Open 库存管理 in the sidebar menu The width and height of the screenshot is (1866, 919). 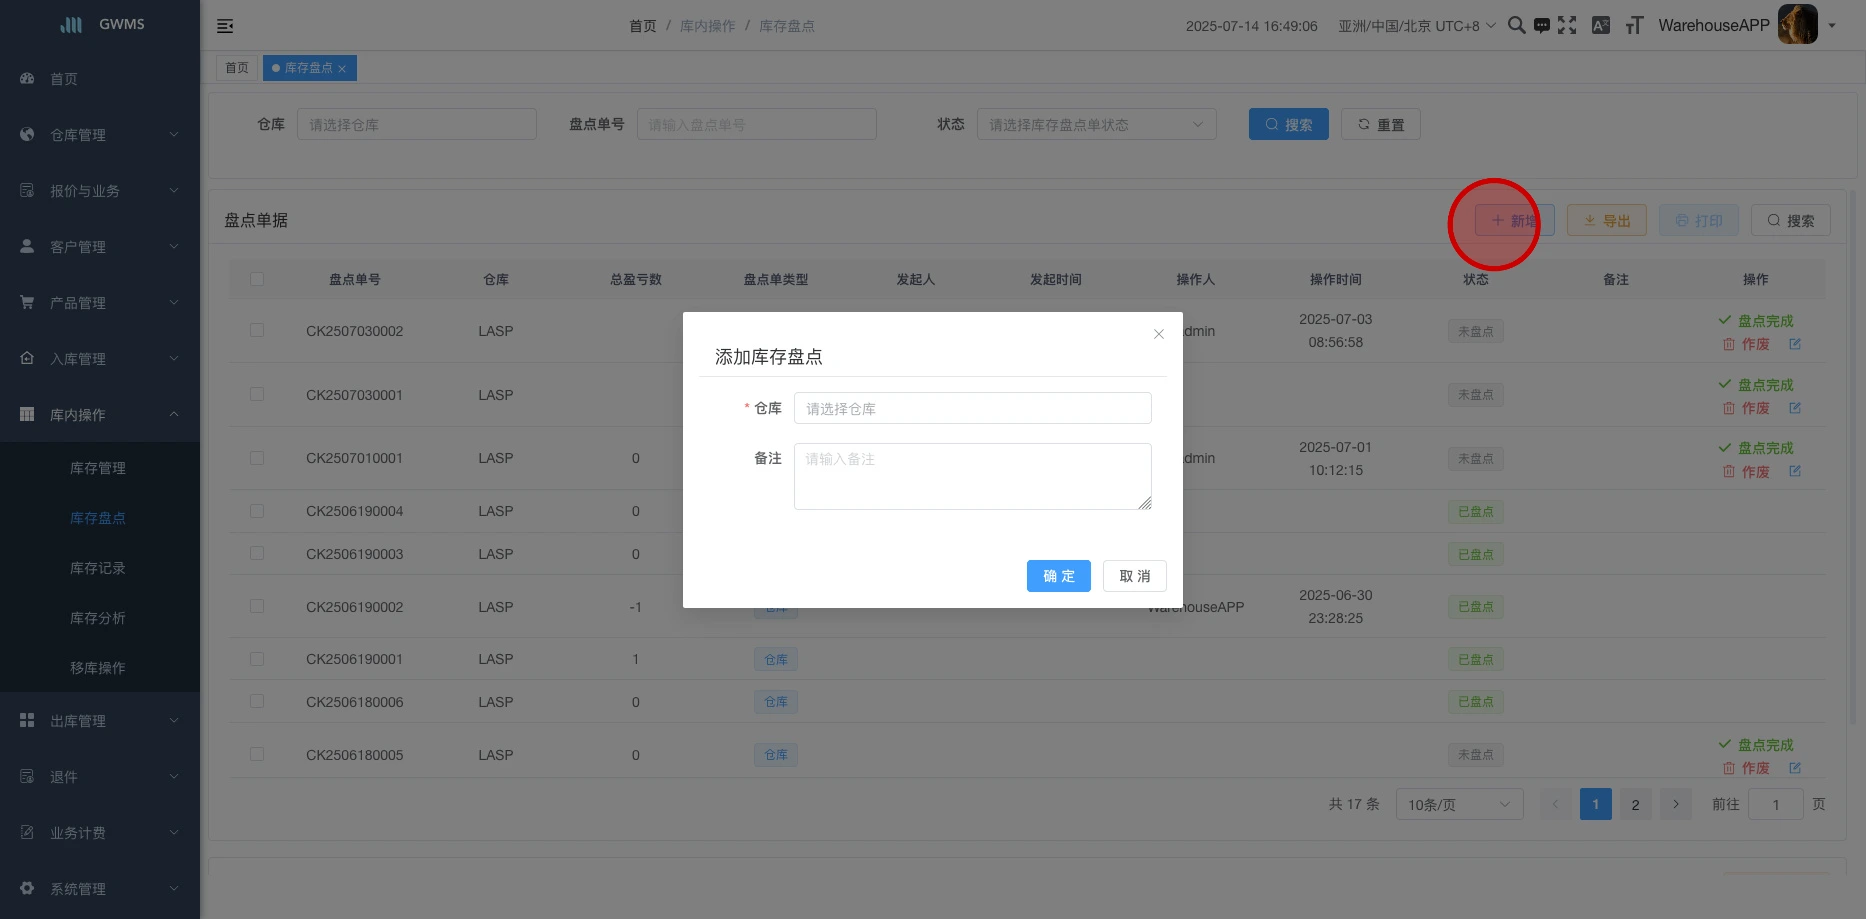(x=98, y=468)
